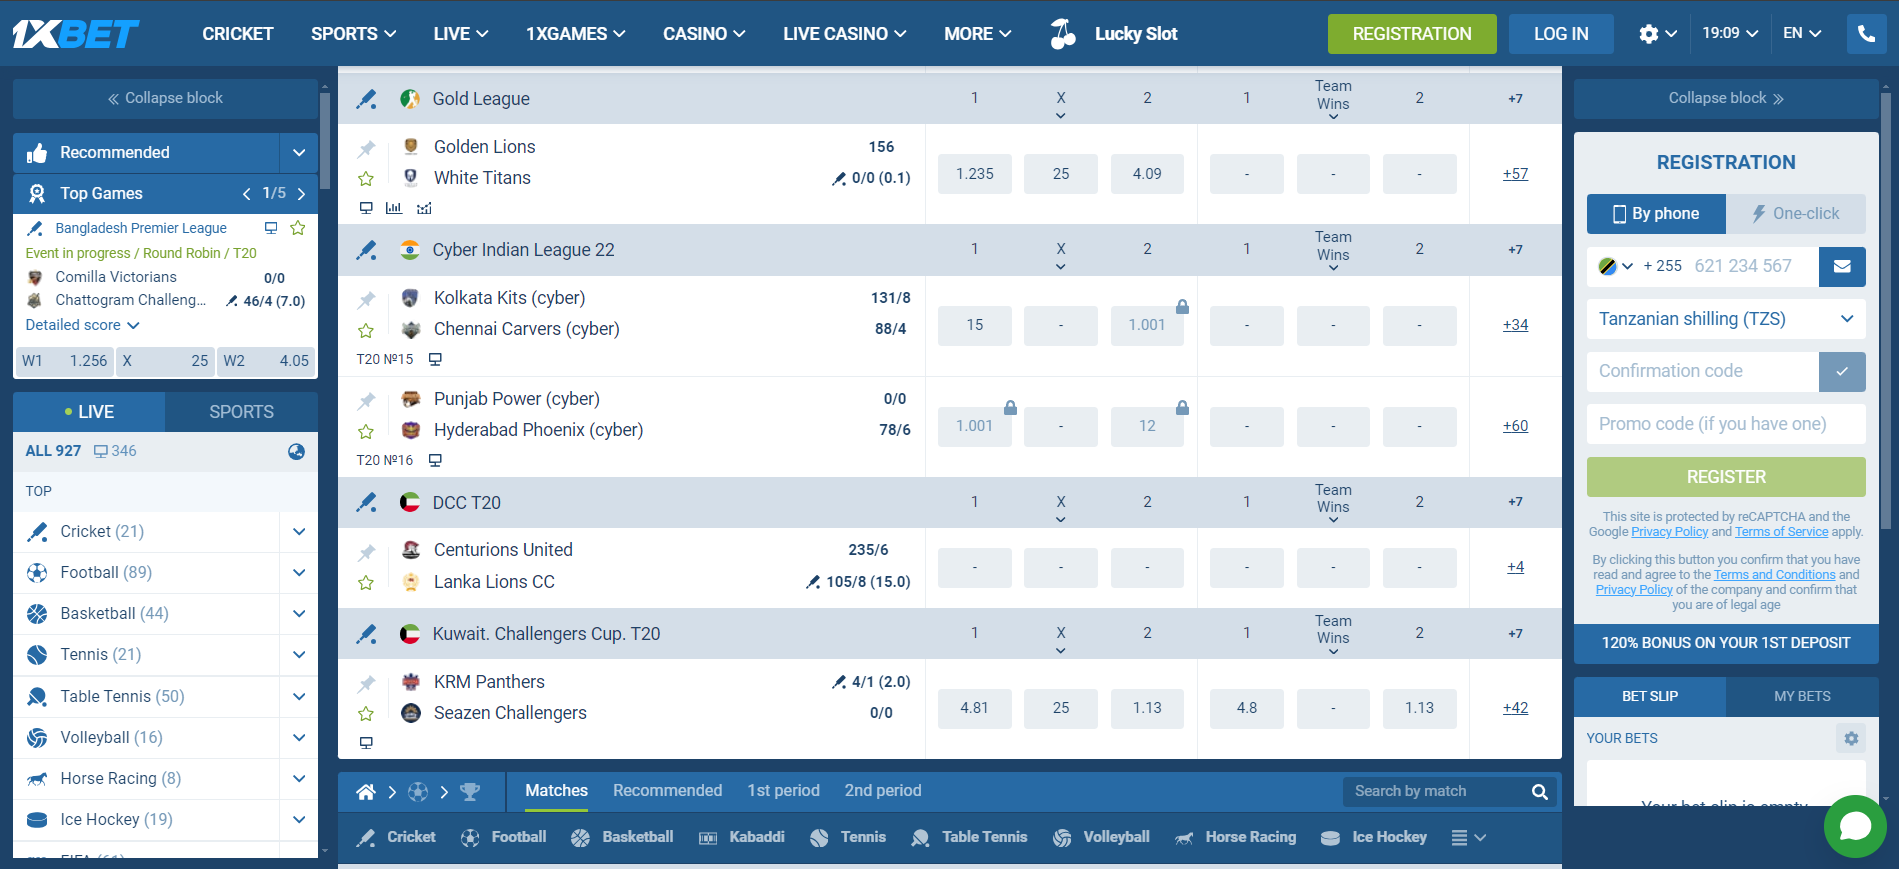Click the Promo code input field

[1726, 424]
